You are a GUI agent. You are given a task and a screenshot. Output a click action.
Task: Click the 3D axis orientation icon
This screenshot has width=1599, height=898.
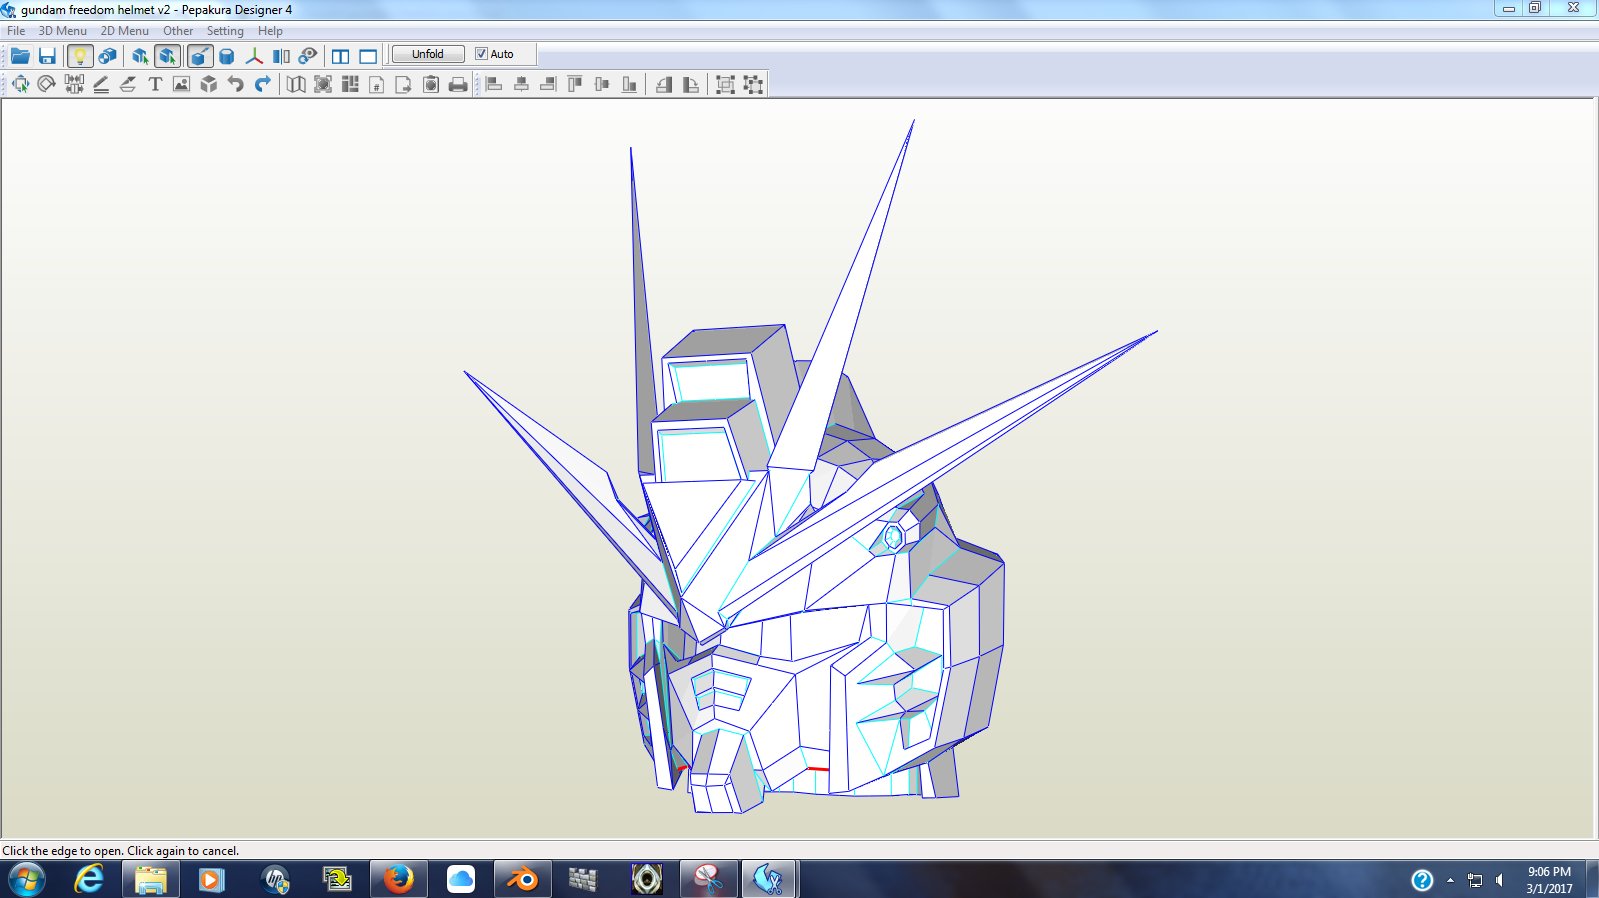(254, 56)
